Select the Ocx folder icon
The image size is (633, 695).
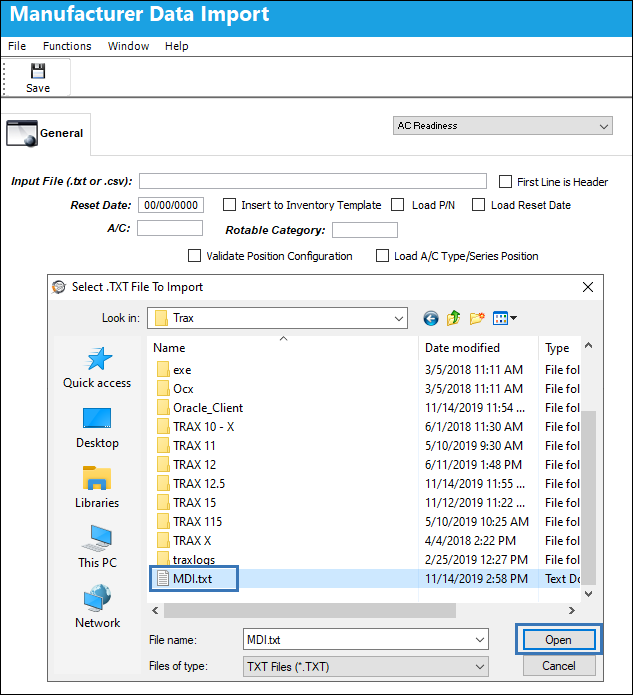[x=163, y=388]
